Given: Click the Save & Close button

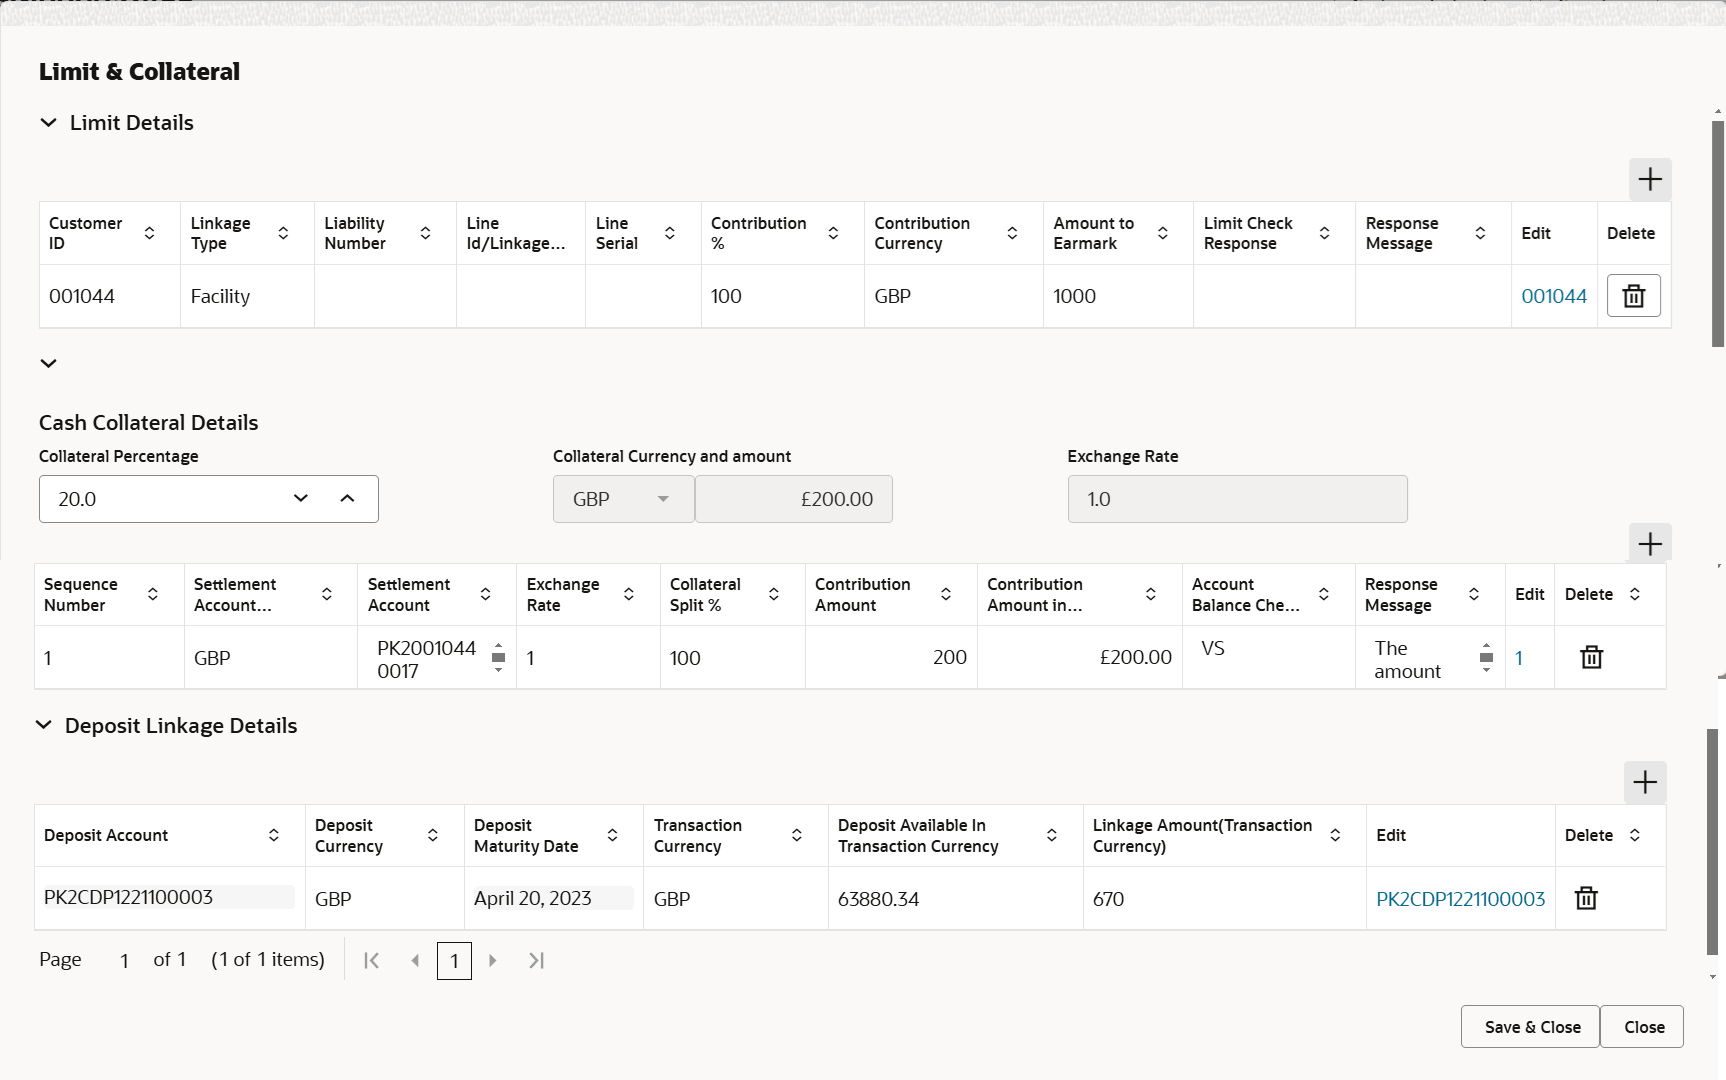Looking at the screenshot, I should pos(1532,1027).
